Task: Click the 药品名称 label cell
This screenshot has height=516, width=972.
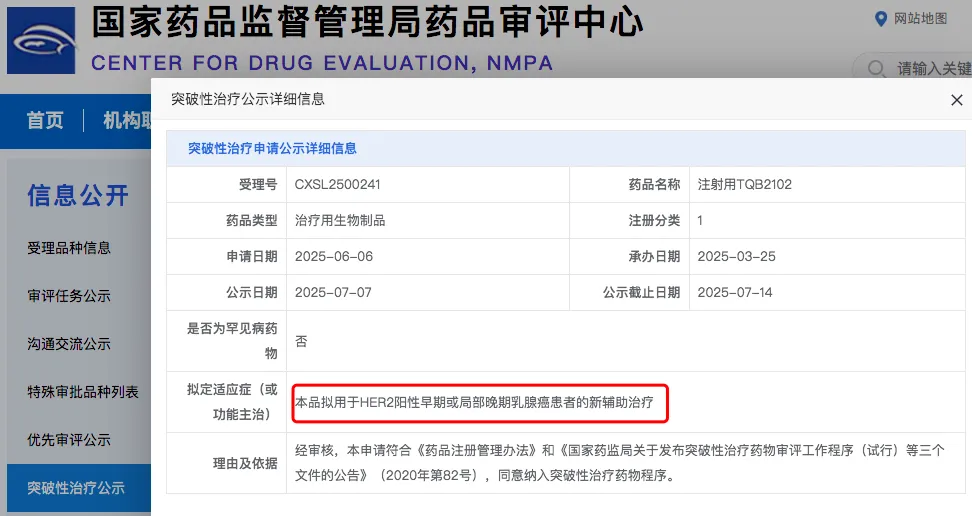Action: [x=629, y=184]
